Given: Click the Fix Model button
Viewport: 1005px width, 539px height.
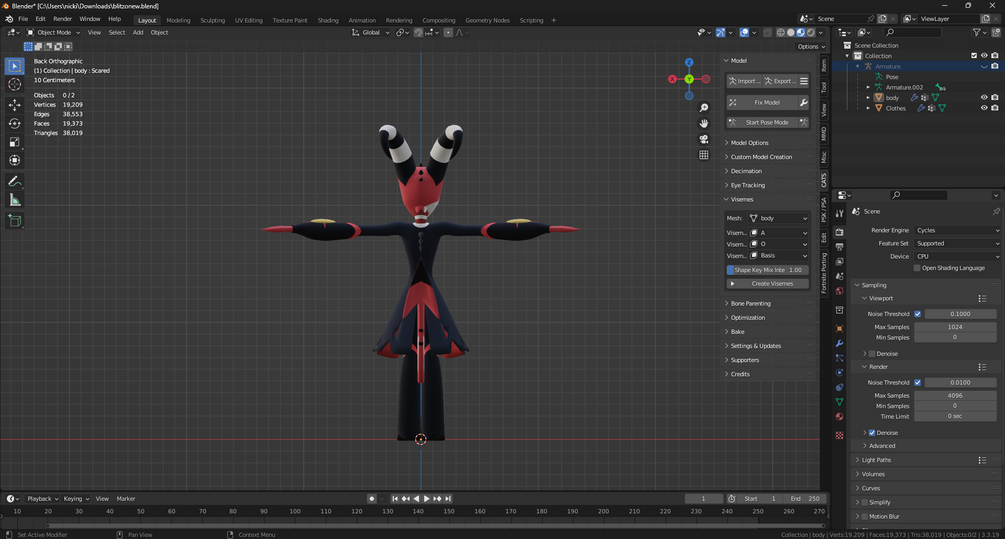Looking at the screenshot, I should [x=766, y=102].
